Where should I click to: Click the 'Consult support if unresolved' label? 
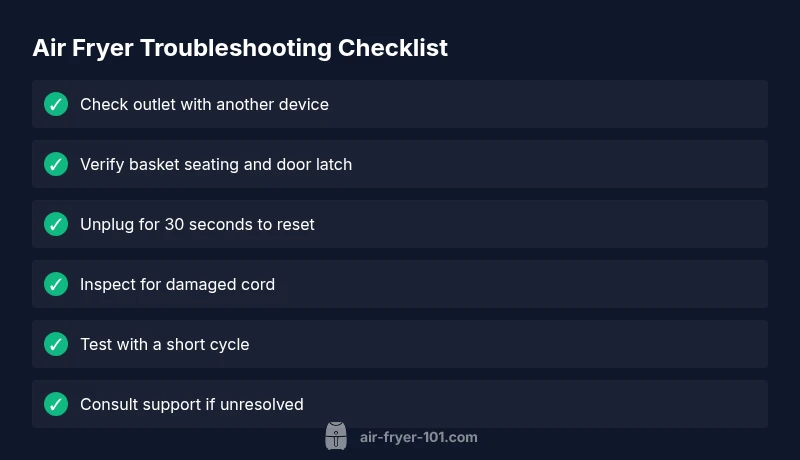point(191,404)
